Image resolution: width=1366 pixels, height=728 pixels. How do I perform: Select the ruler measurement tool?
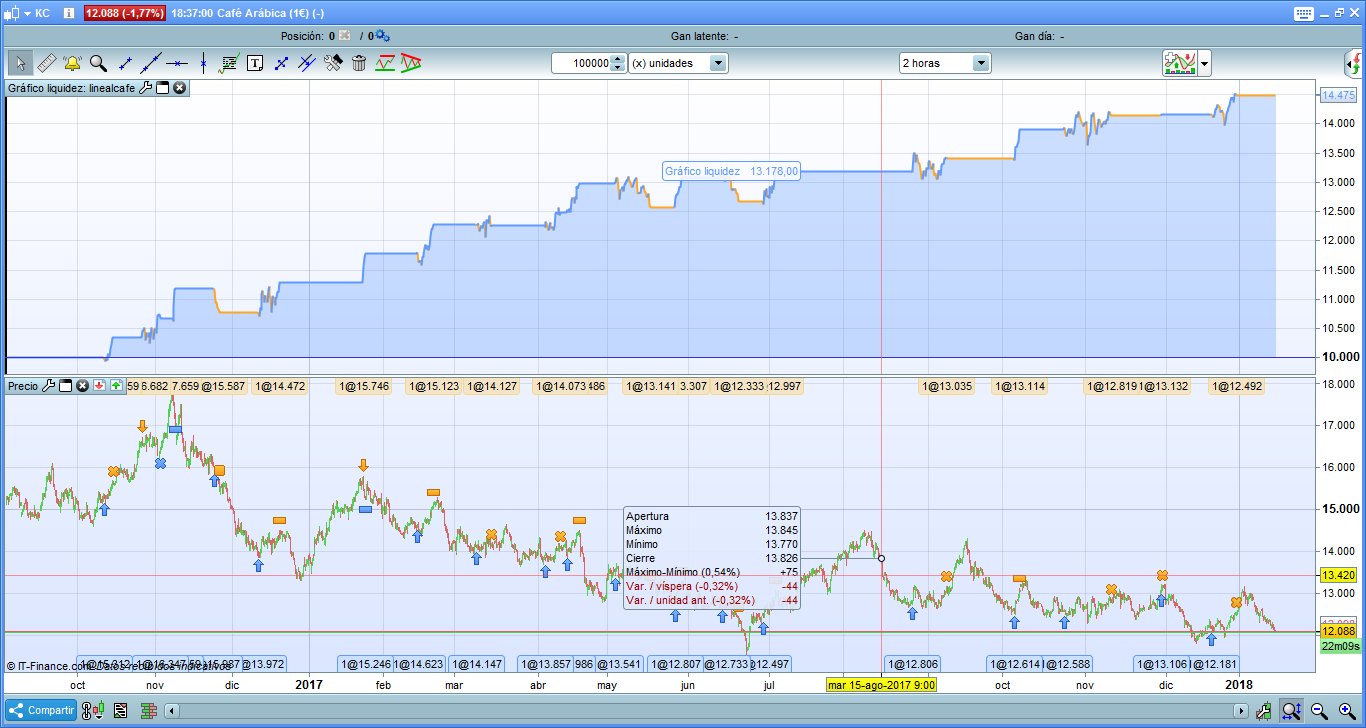pos(46,63)
